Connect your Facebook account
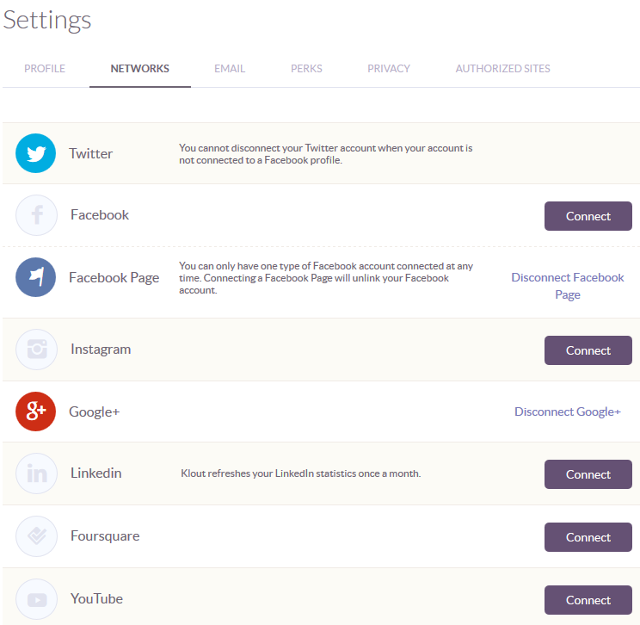This screenshot has width=640, height=625. pyautogui.click(x=588, y=216)
